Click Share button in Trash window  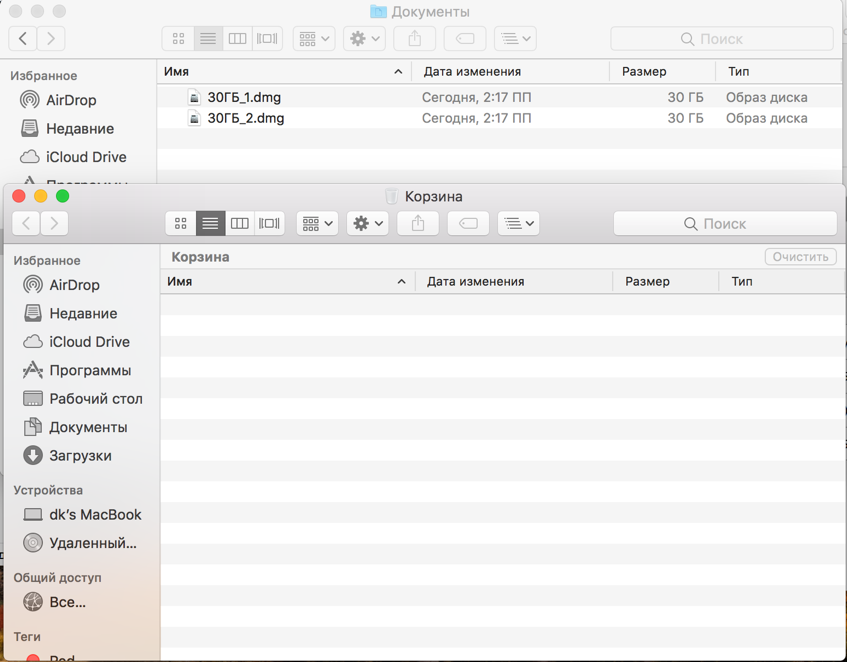coord(418,224)
